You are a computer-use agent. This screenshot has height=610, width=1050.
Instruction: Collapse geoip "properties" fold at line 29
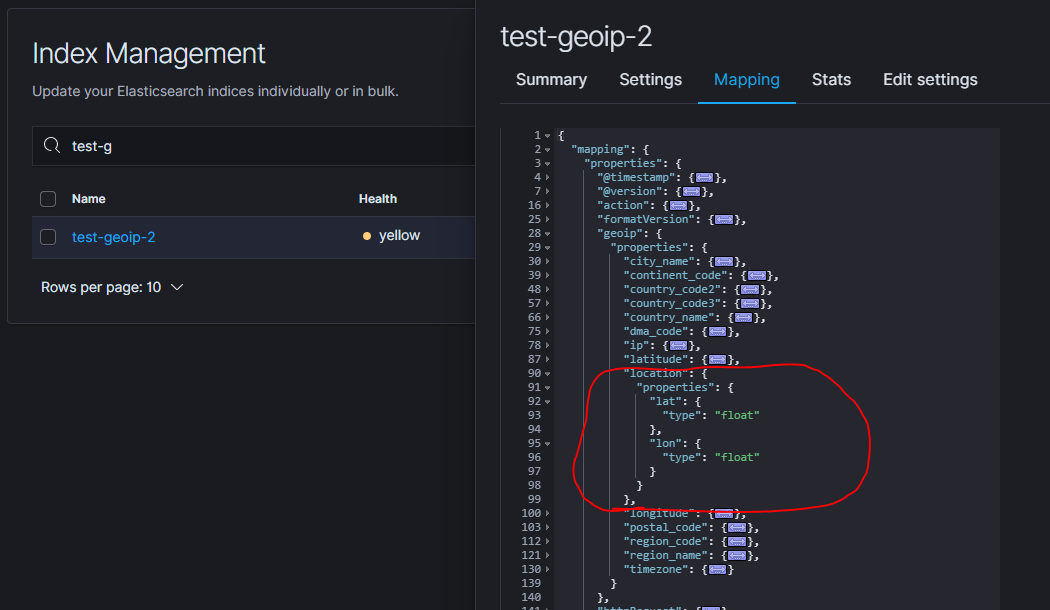pos(547,248)
